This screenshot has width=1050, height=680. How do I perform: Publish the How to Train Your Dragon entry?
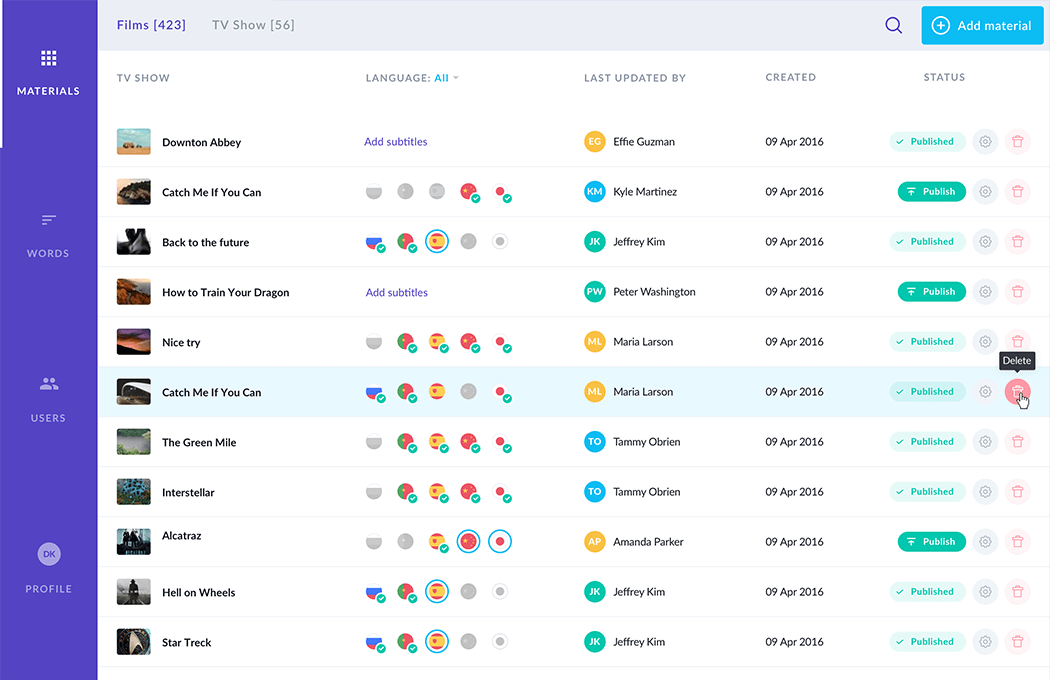pyautogui.click(x=931, y=292)
